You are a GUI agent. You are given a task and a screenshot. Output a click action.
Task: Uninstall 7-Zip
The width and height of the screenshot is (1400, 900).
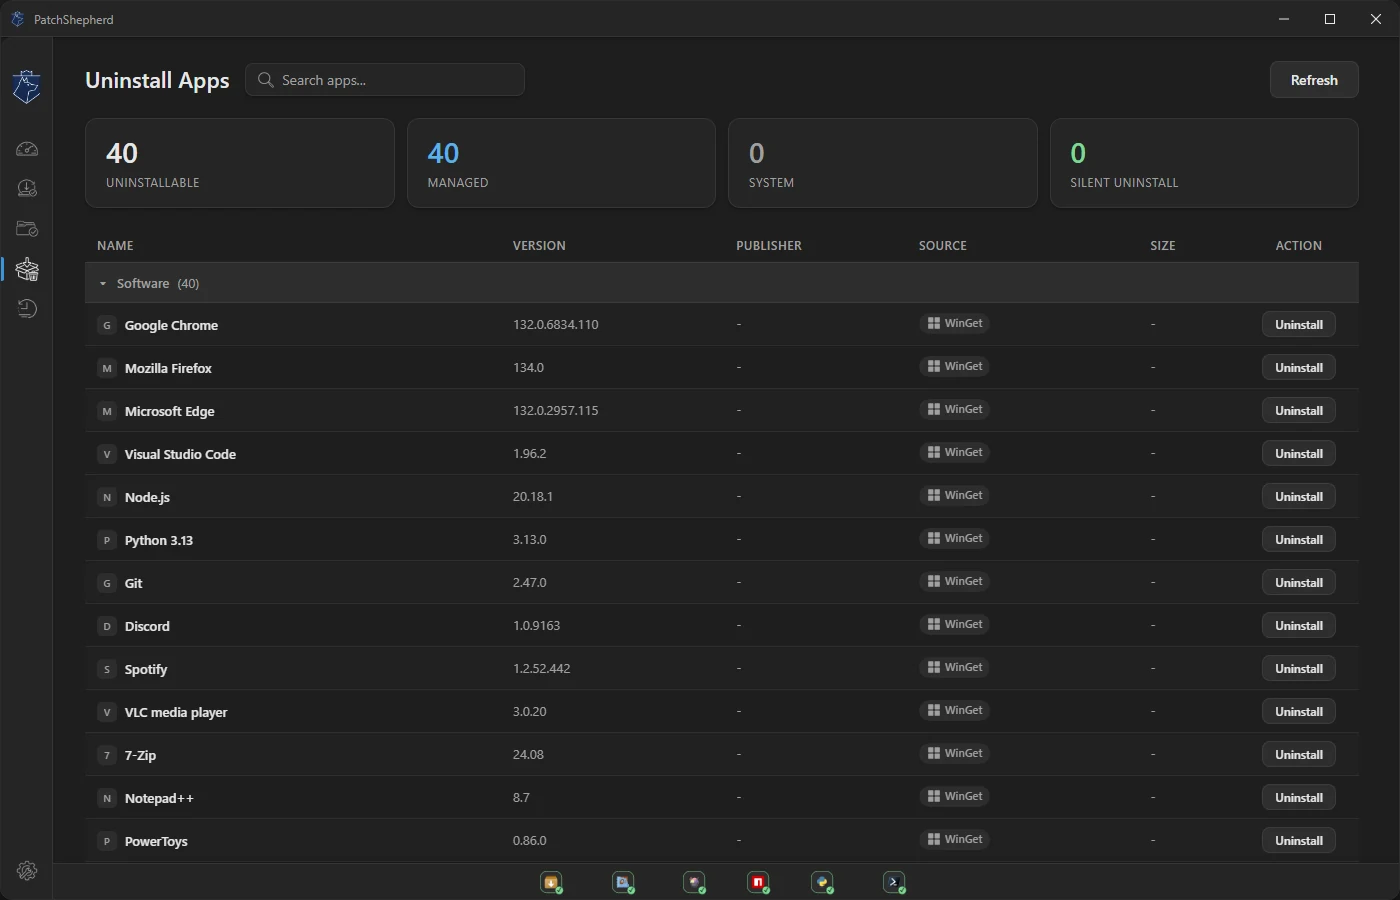click(x=1298, y=755)
